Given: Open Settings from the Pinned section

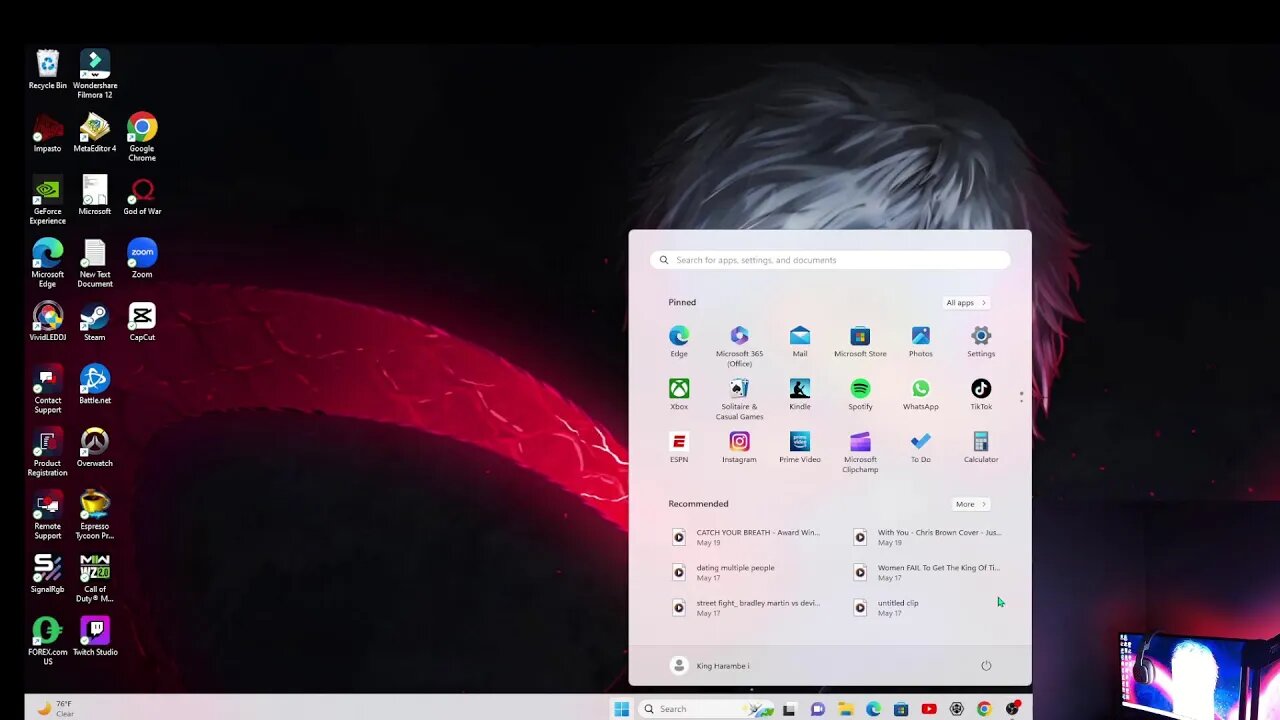Looking at the screenshot, I should click(981, 340).
